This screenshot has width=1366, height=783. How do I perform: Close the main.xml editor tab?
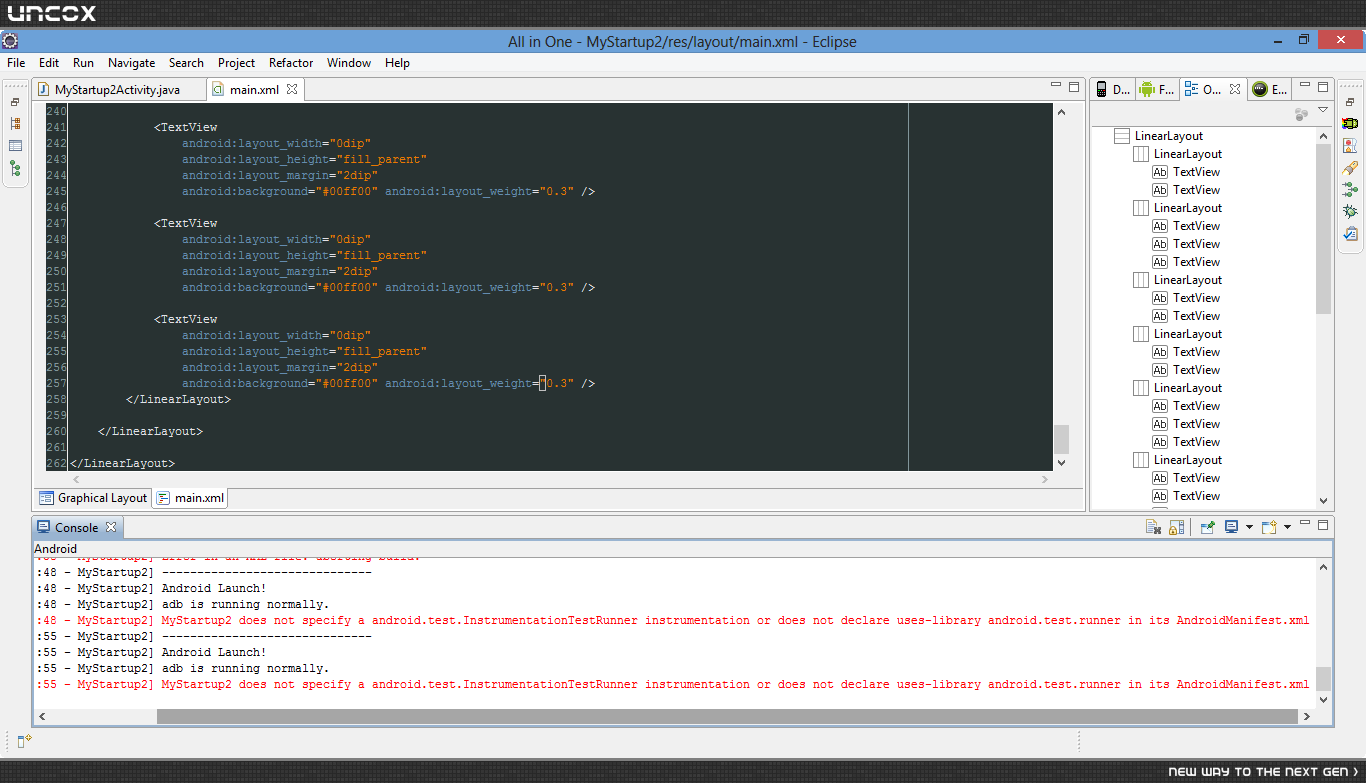coord(293,89)
